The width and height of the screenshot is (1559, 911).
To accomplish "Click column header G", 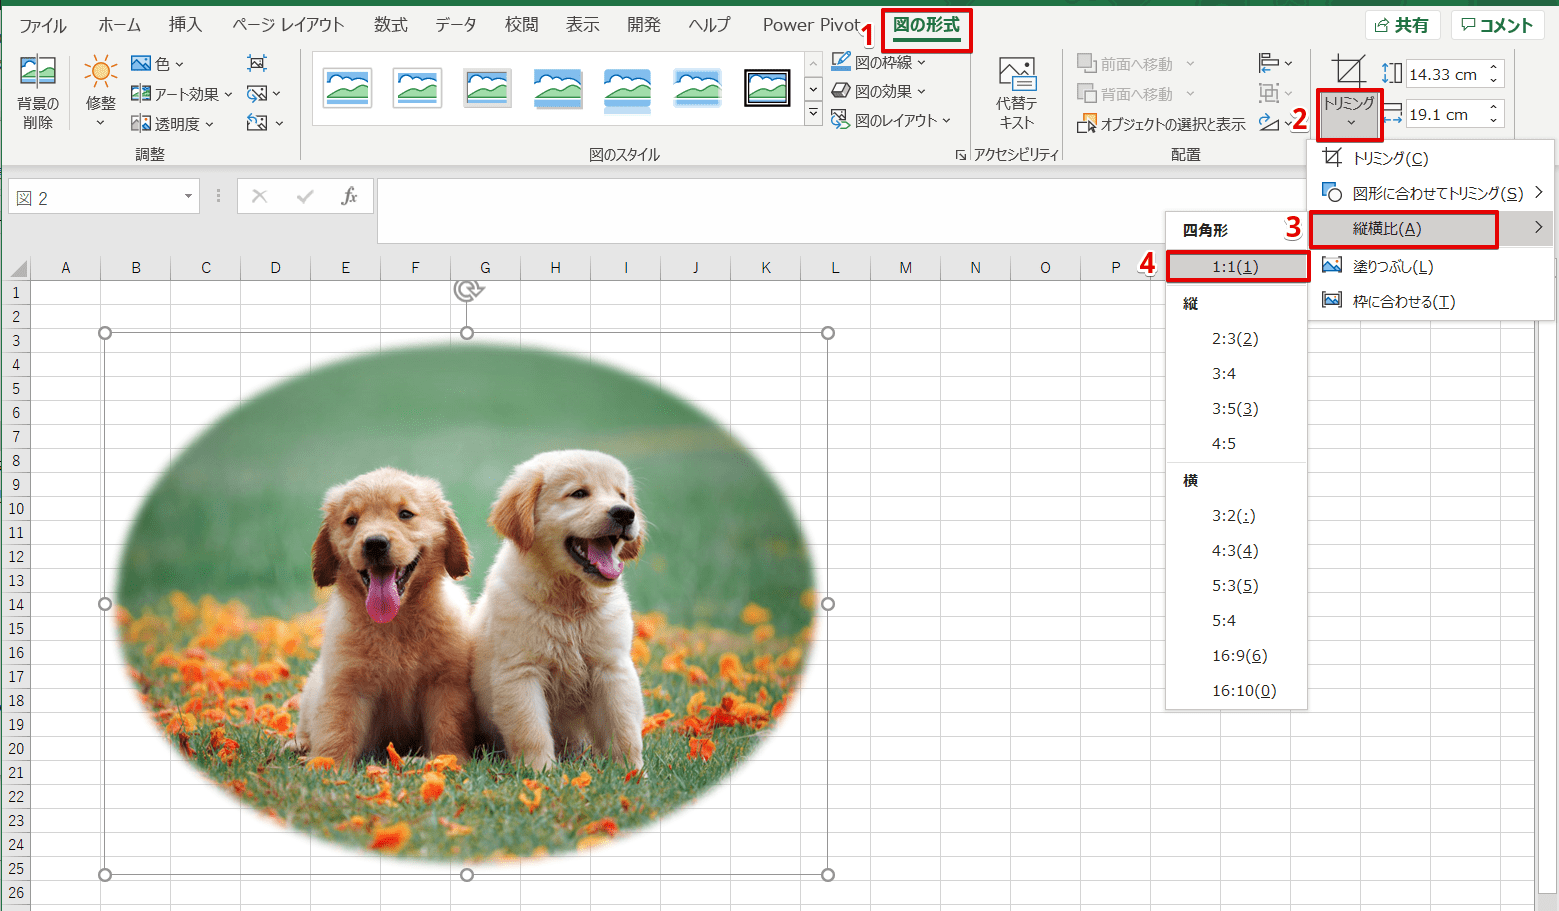I will click(x=485, y=267).
